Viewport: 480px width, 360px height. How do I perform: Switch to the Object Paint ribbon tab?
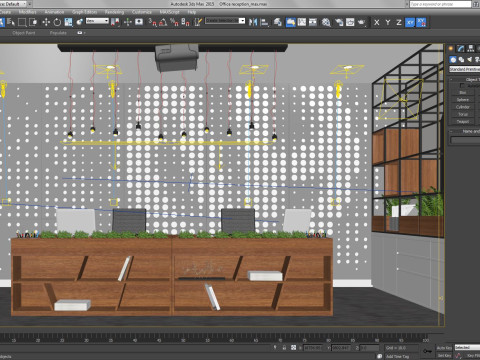[24, 33]
